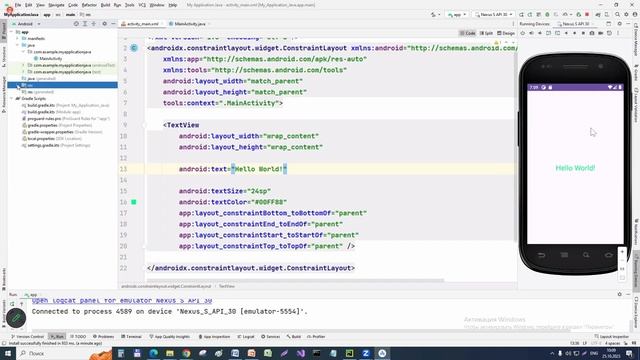The height and width of the screenshot is (360, 640).
Task: Stop the running app with red square
Action: pyautogui.click(x=587, y=15)
